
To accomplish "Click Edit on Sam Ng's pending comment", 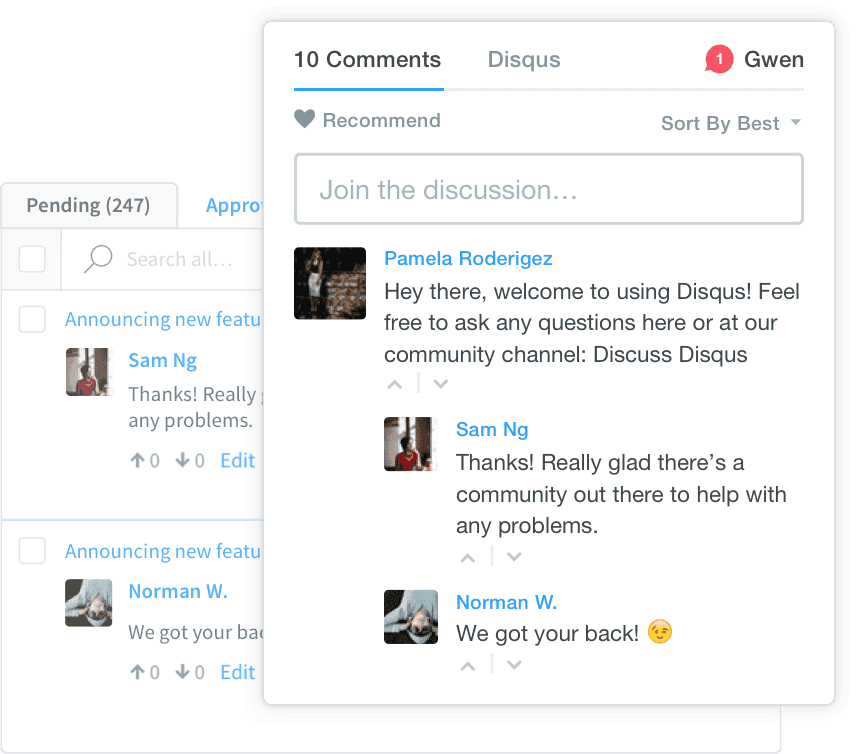I will pos(237,461).
